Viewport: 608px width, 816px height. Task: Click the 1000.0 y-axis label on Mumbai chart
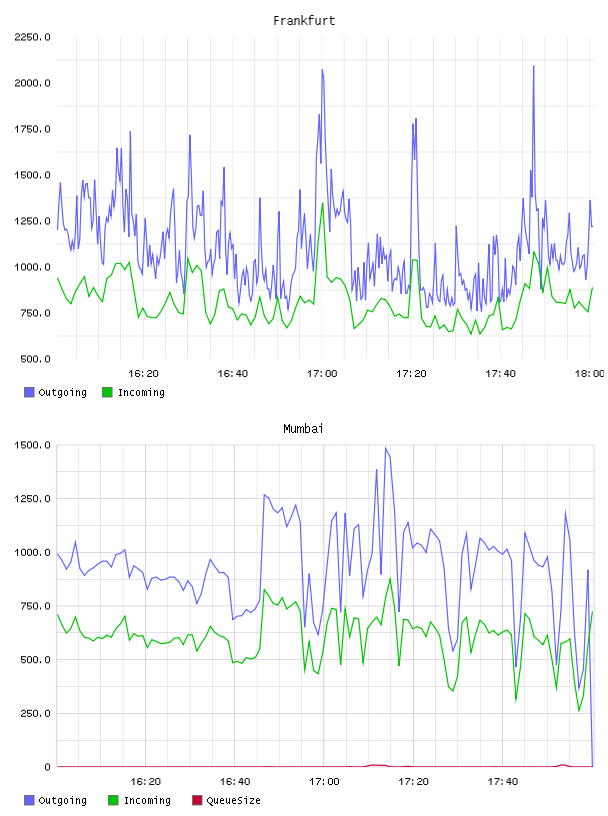[32, 552]
